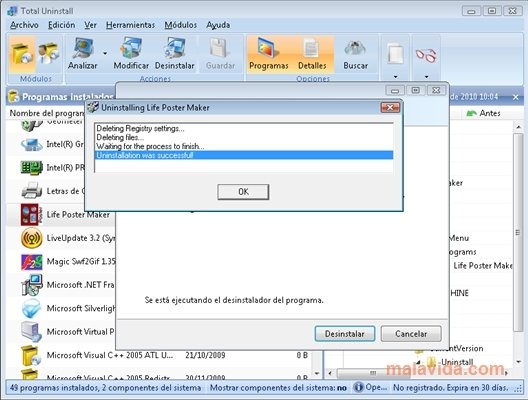Image resolution: width=528 pixels, height=400 pixels.
Task: Select Life Poster Maker program icon
Action: click(31, 214)
